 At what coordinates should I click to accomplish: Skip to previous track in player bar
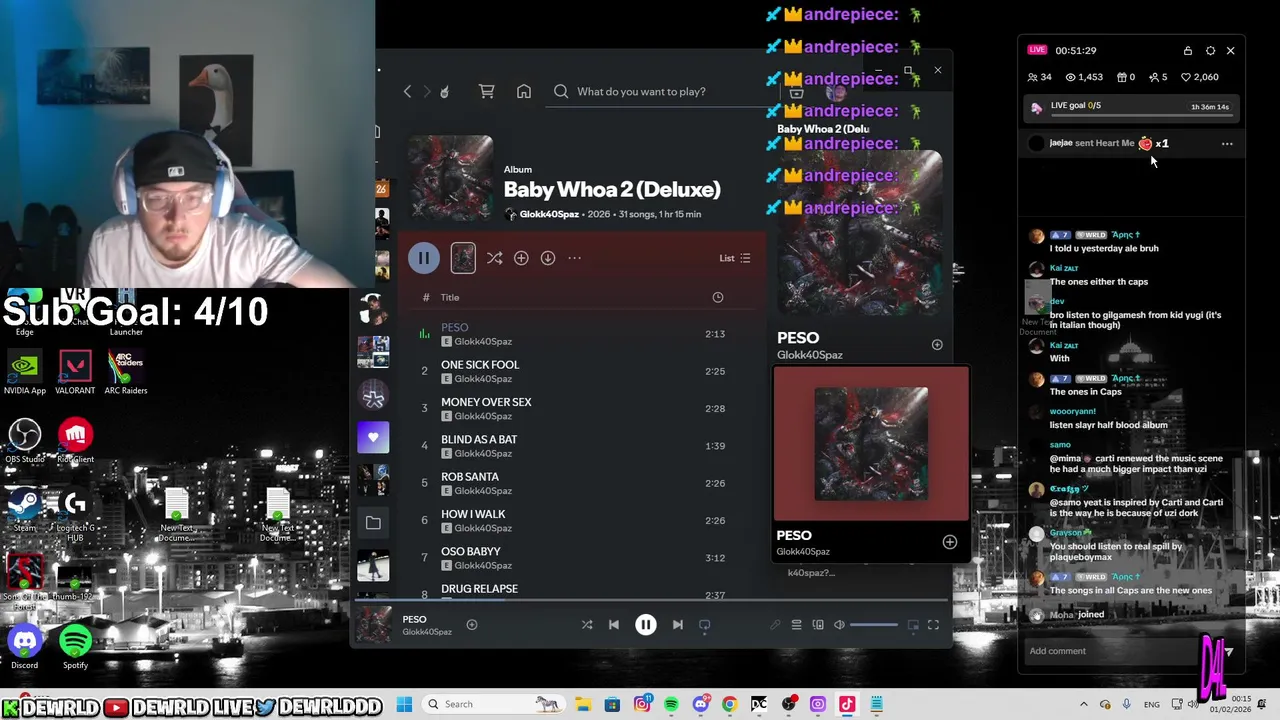614,625
